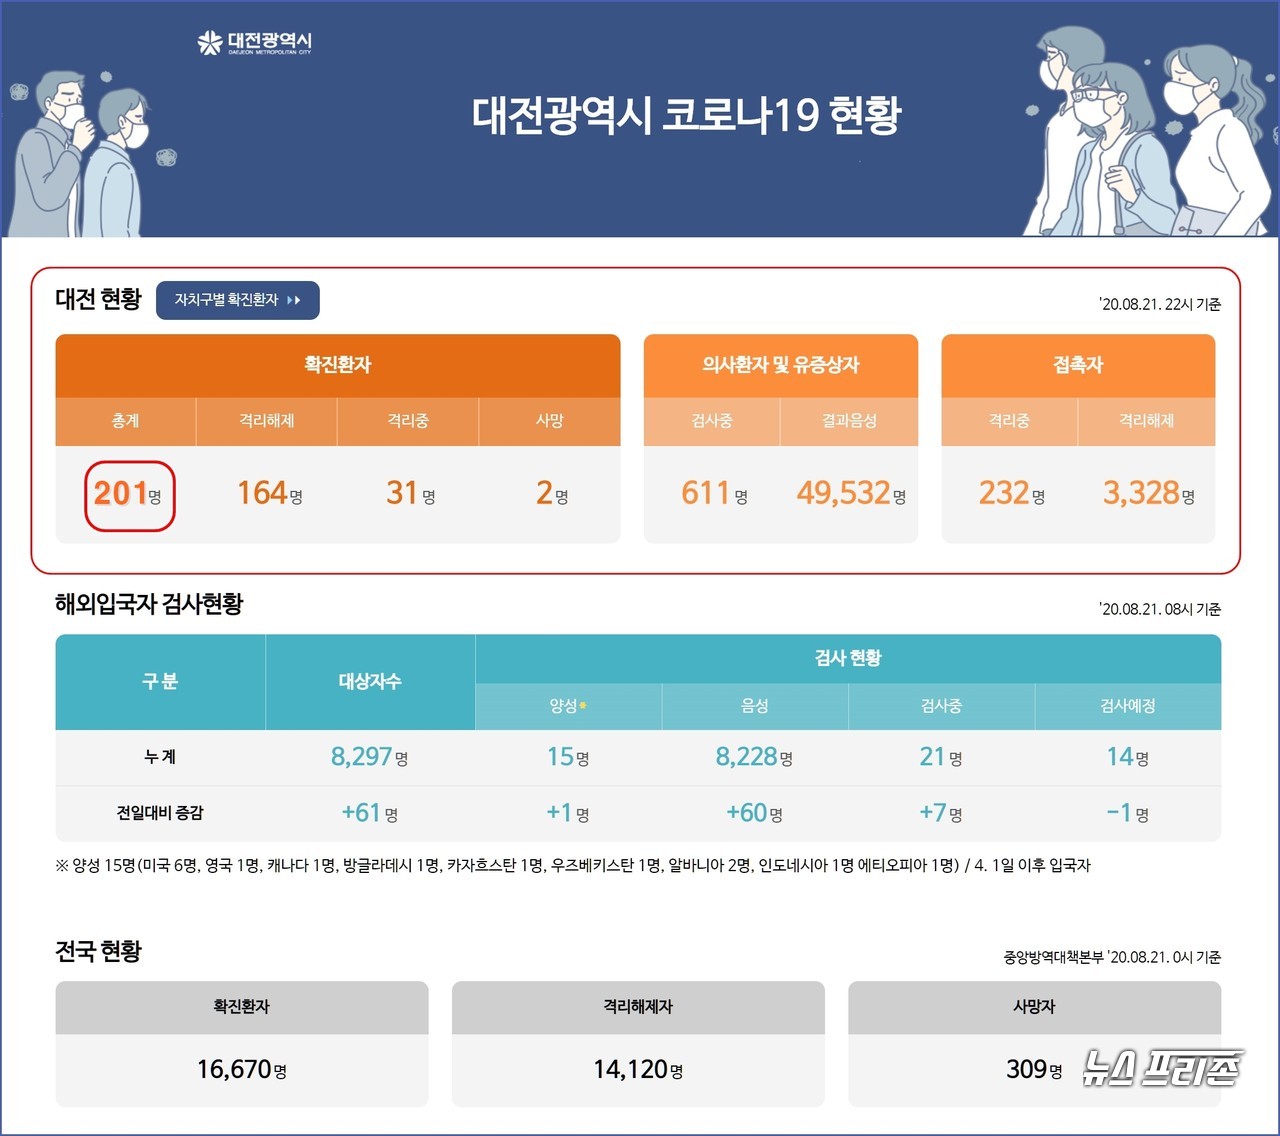This screenshot has height=1136, width=1280.
Task: Click the double-arrow icon in 자치구별 확진환자 button
Action: click(294, 300)
